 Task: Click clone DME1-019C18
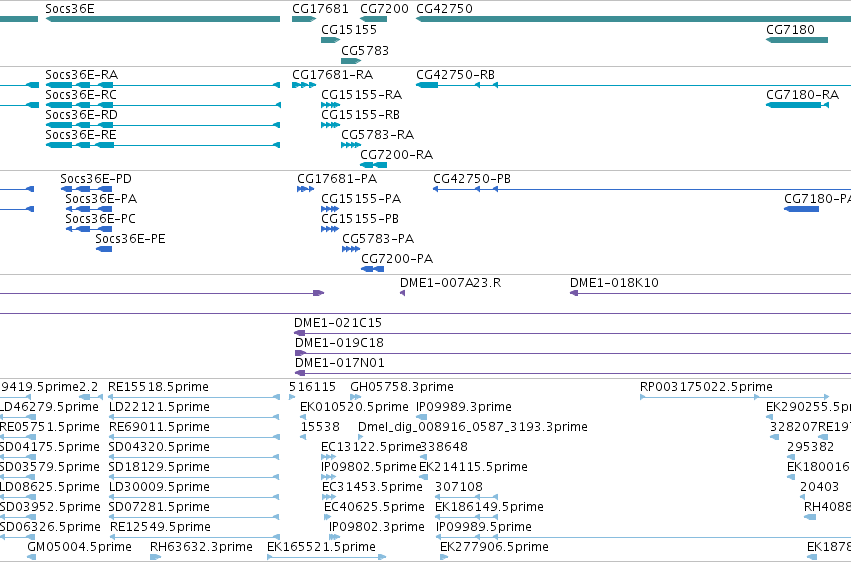click(573, 353)
